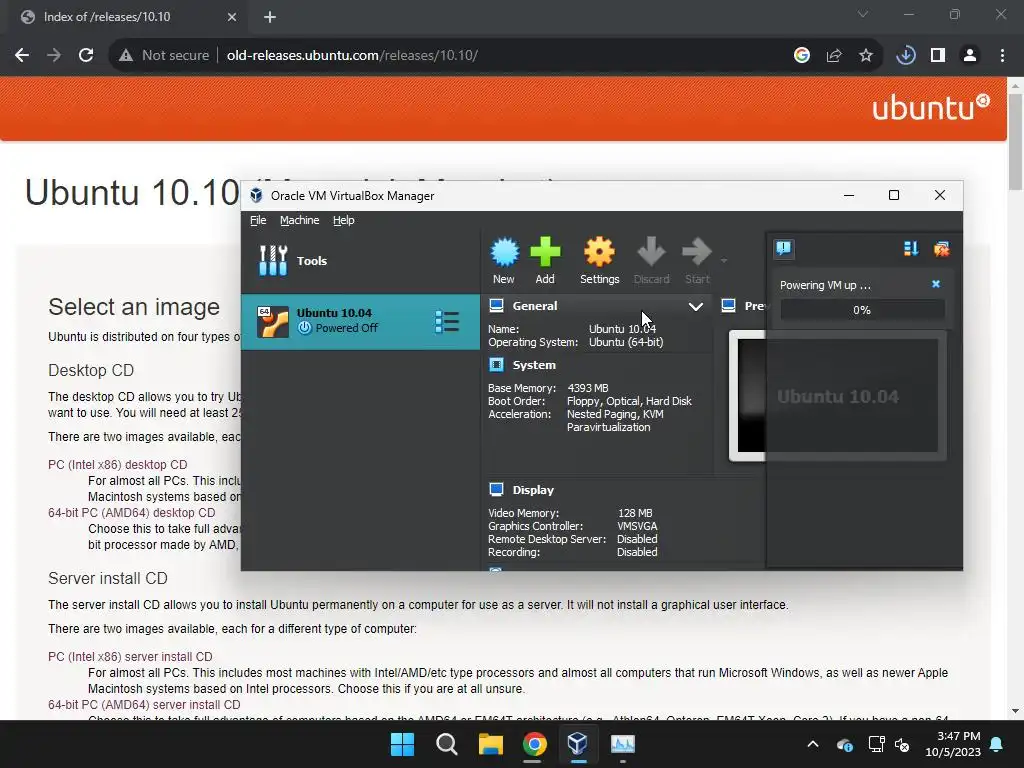Collapse the General section chevron
This screenshot has height=768, width=1024.
pyautogui.click(x=696, y=306)
